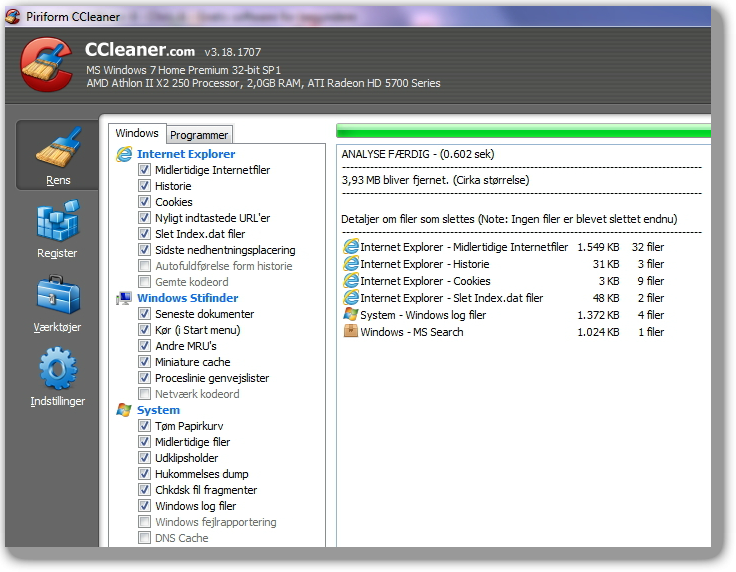Click the green analysis progress bar
The image size is (736, 572).
pyautogui.click(x=523, y=131)
